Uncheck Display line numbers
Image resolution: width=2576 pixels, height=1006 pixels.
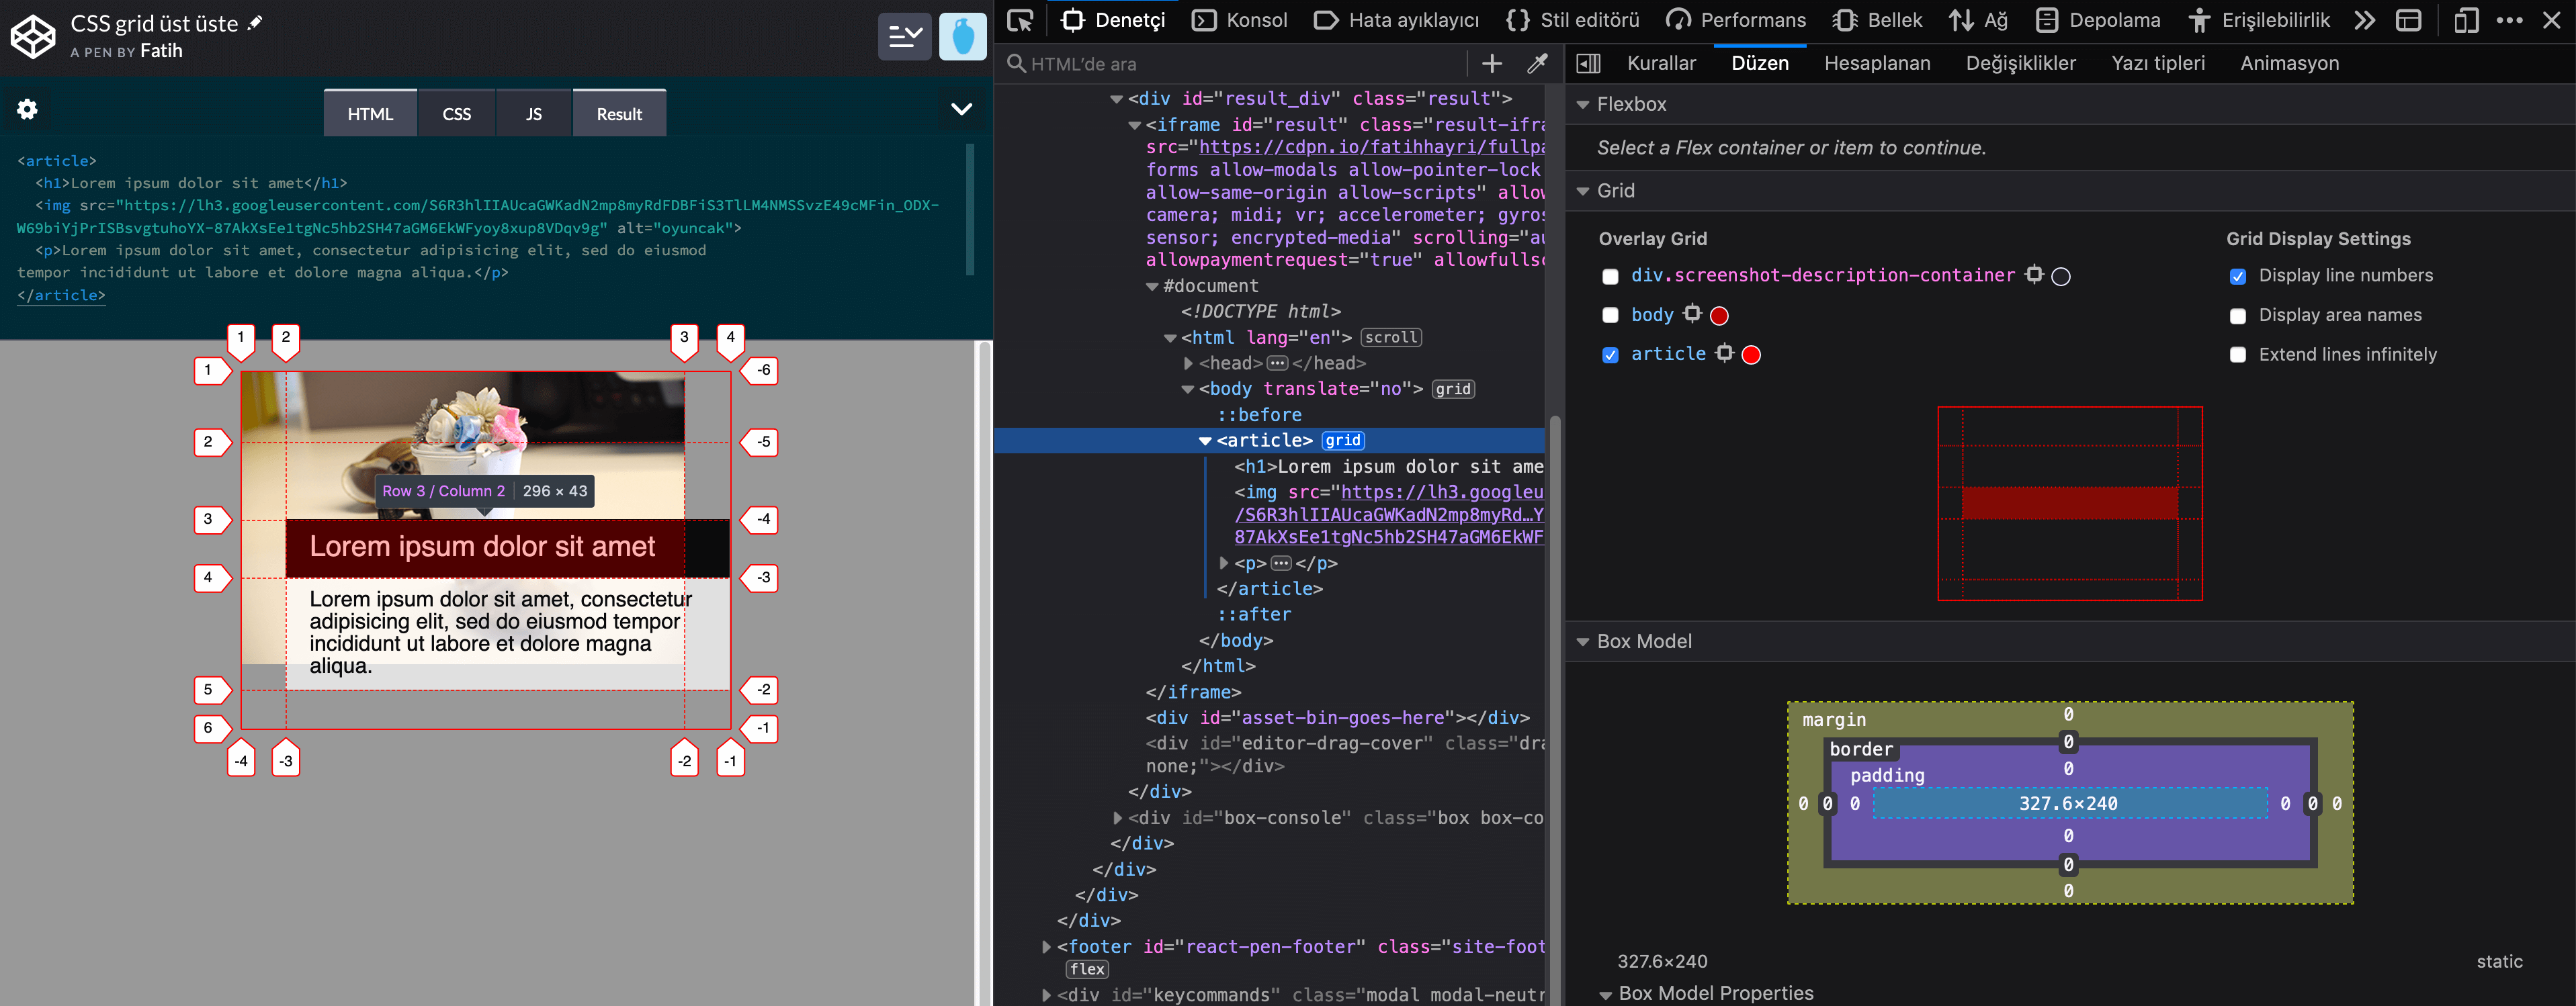pyautogui.click(x=2238, y=276)
